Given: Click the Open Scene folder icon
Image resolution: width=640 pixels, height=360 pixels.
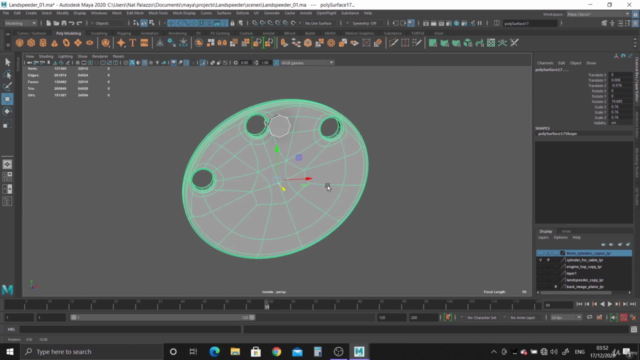Looking at the screenshot, I should point(56,23).
